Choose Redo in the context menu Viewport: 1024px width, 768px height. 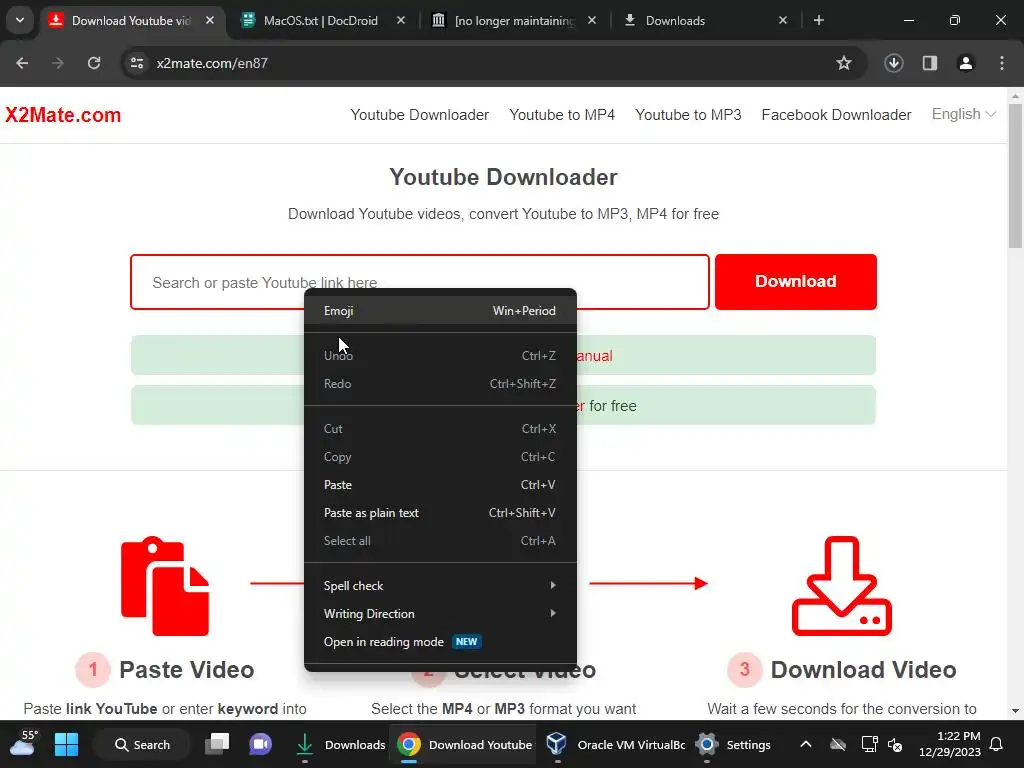440,384
